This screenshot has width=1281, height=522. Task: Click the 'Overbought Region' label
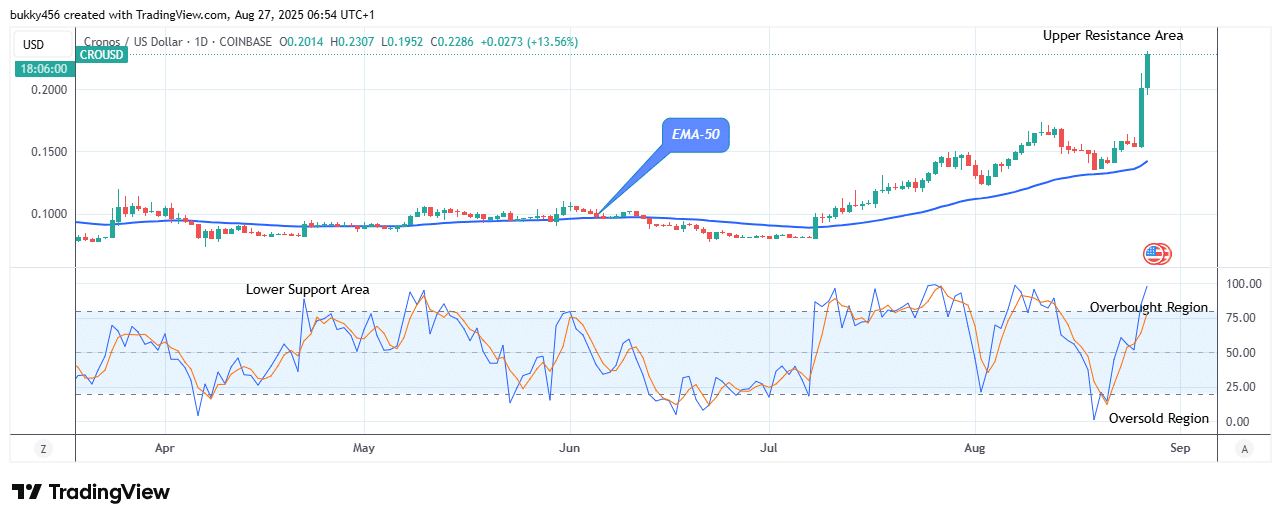click(x=1149, y=307)
